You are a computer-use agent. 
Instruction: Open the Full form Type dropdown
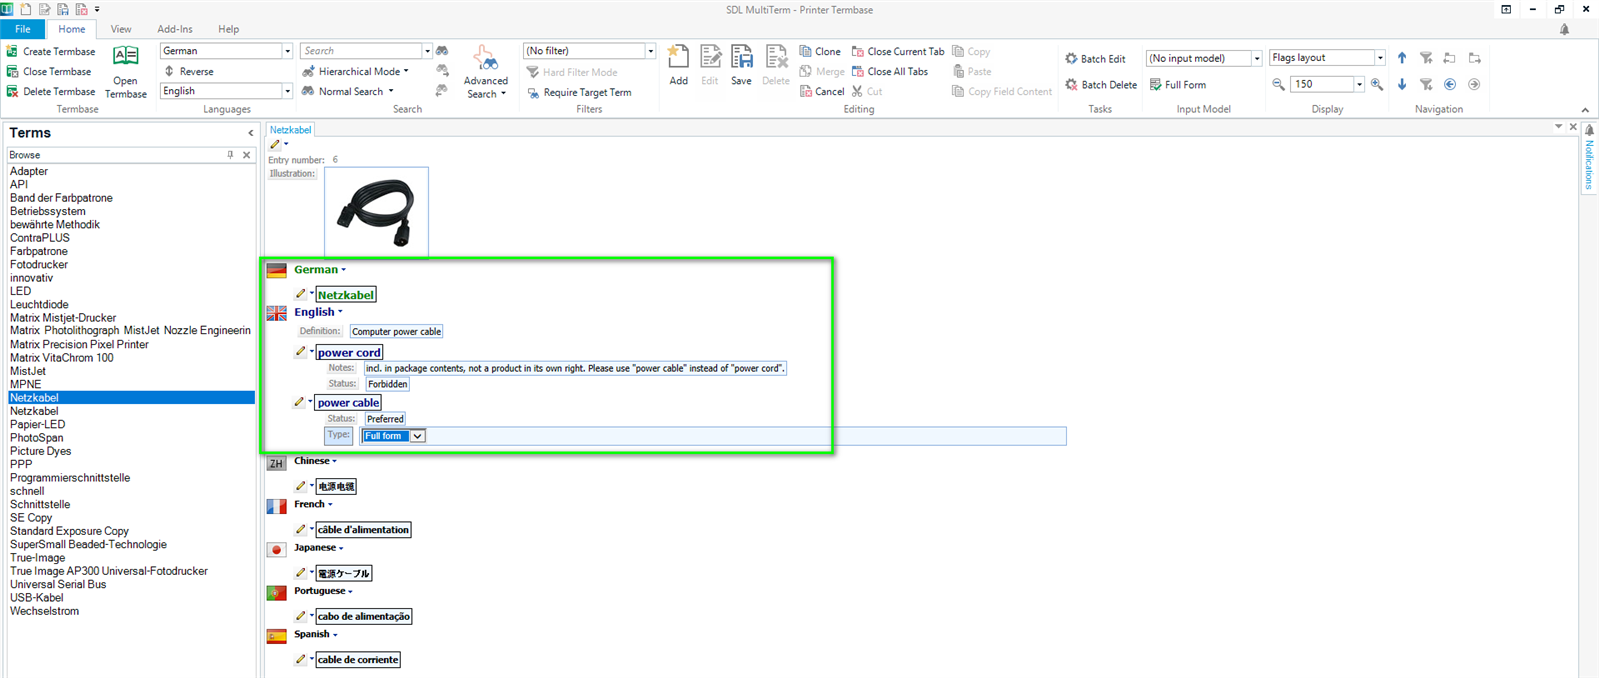(x=418, y=436)
